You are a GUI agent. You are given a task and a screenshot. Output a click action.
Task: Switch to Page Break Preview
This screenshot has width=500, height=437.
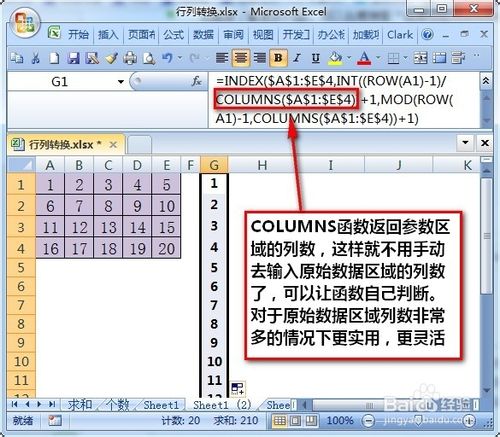click(311, 421)
